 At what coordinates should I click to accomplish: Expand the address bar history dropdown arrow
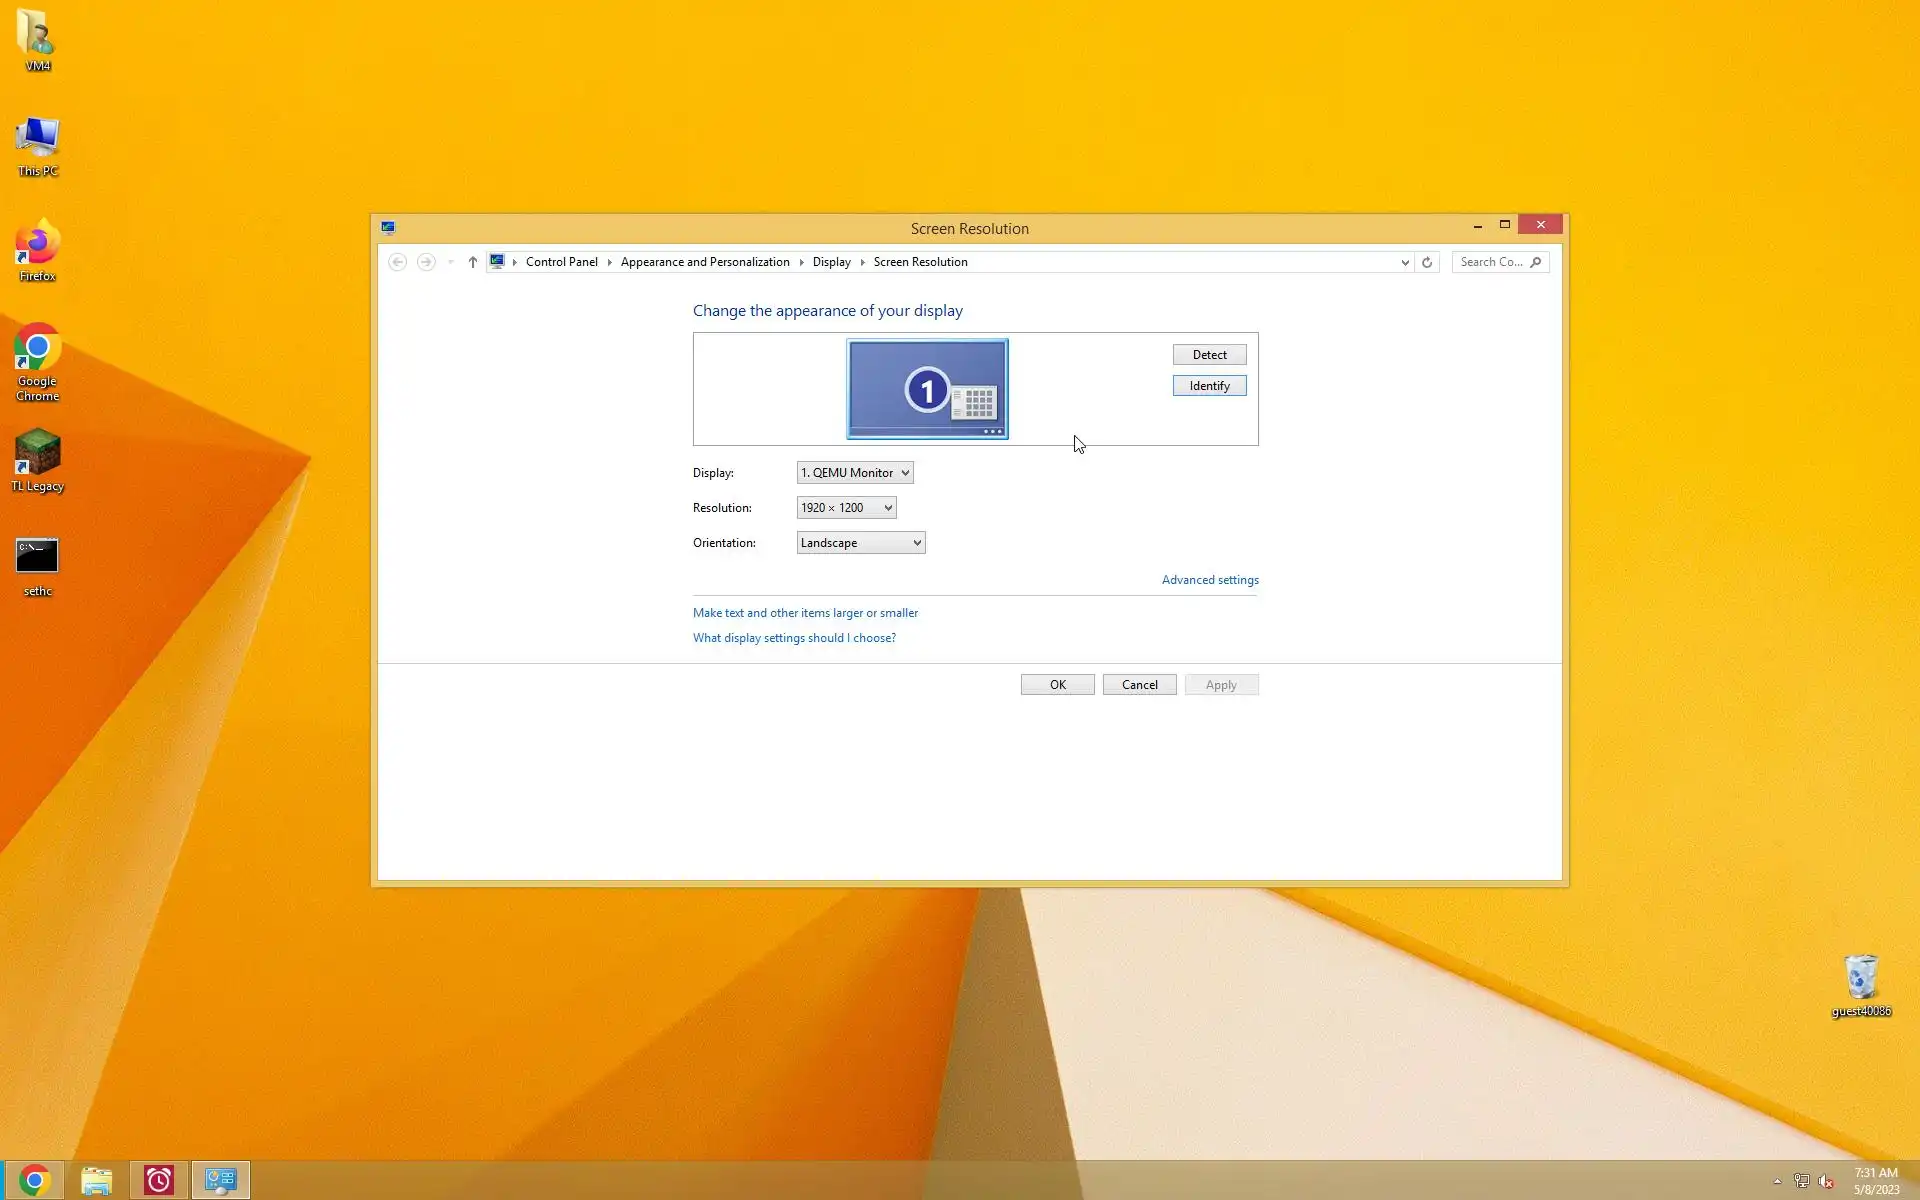tap(1405, 262)
